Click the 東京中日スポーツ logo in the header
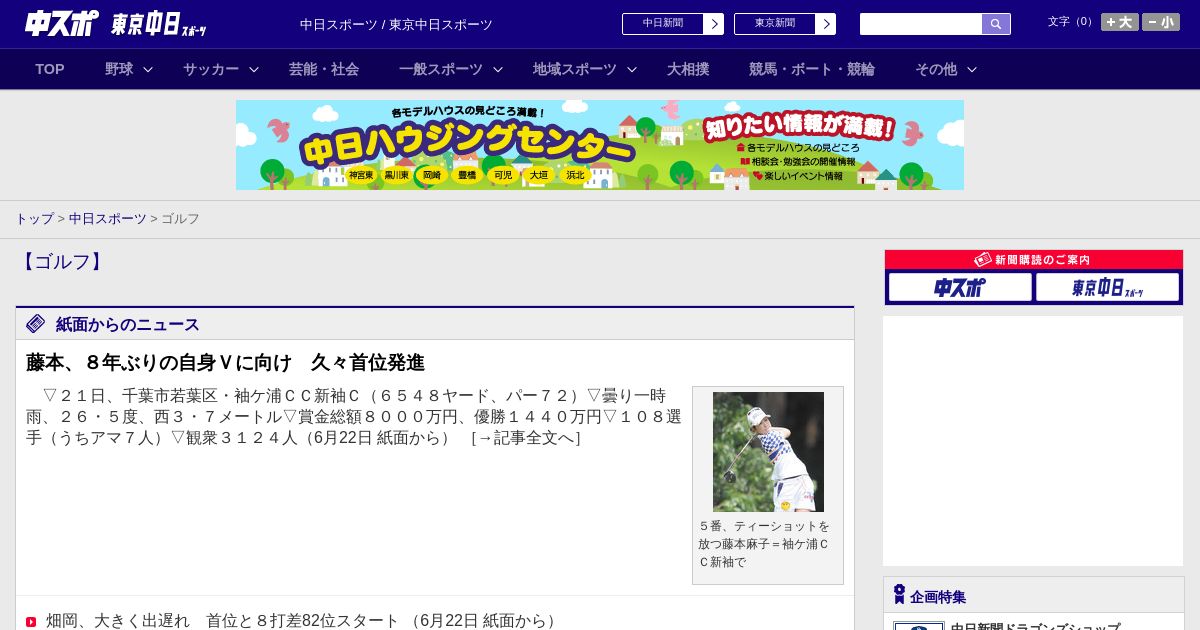This screenshot has height=630, width=1200. pos(158,24)
